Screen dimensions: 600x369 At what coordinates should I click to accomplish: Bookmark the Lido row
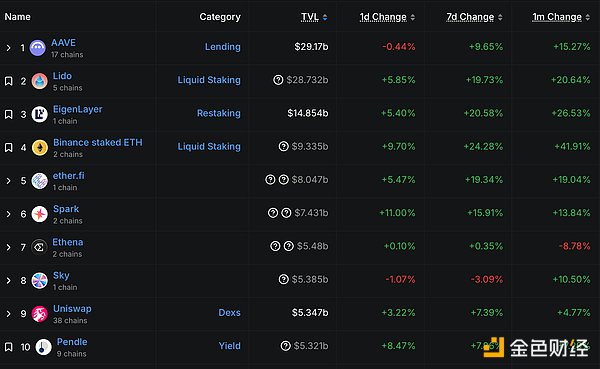(x=8, y=81)
